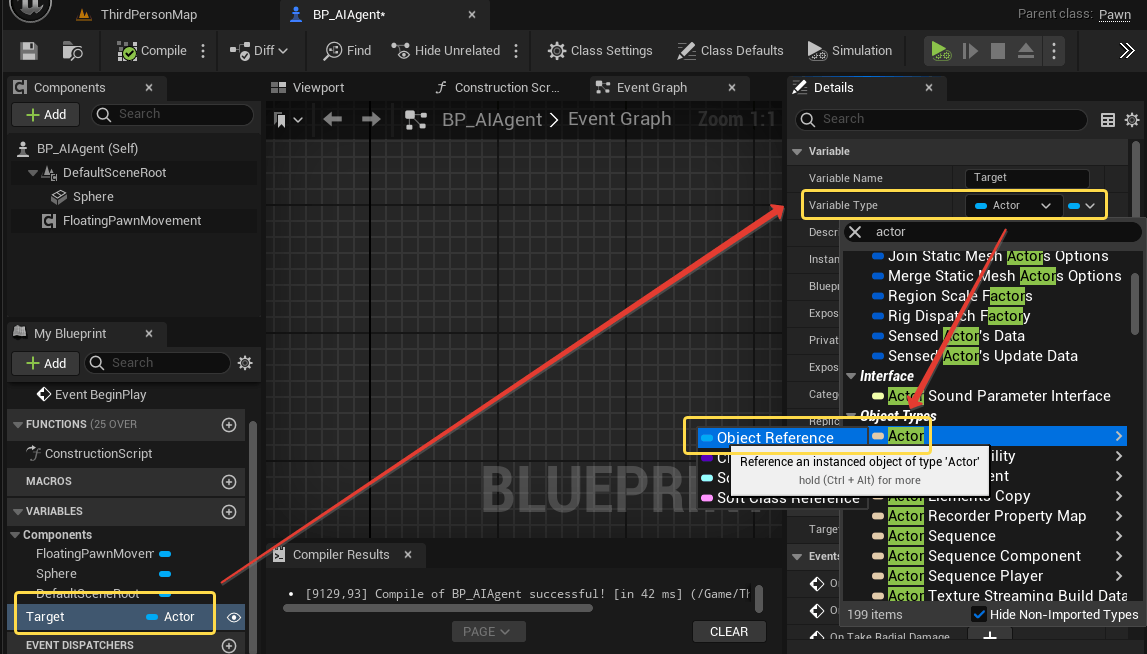1147x654 pixels.
Task: Close the BP_AIAgent tab
Action: click(x=472, y=14)
